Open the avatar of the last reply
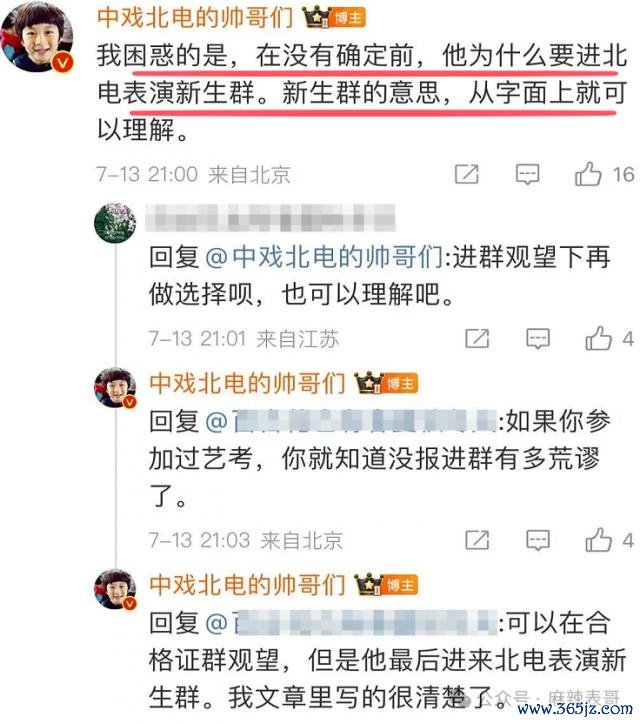The image size is (640, 724). [115, 589]
